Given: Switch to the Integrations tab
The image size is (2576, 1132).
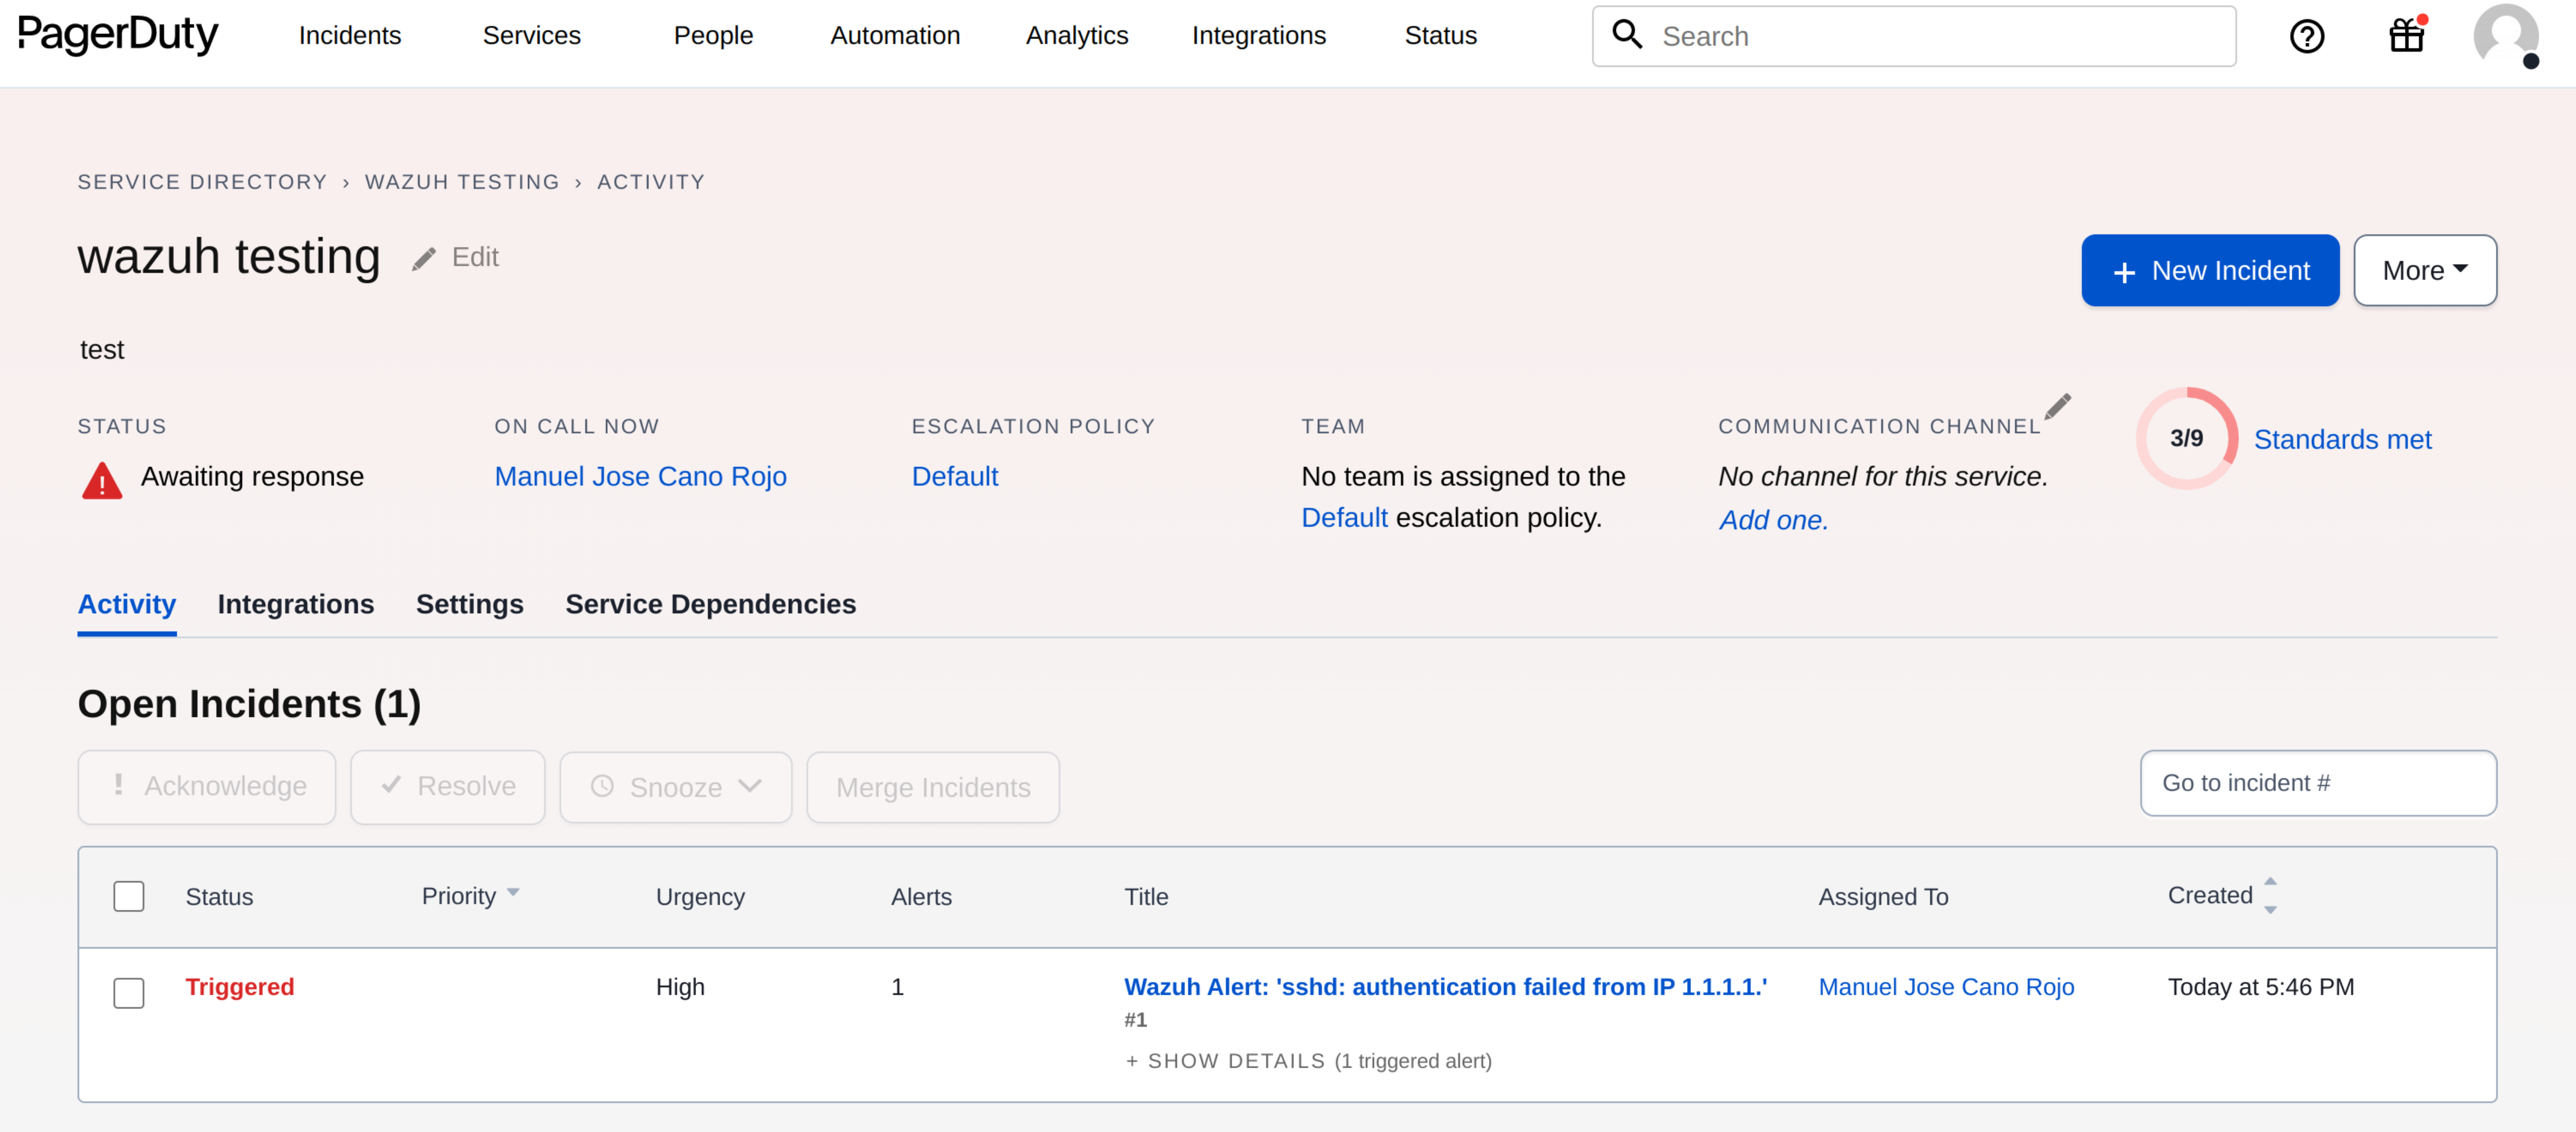Looking at the screenshot, I should tap(295, 604).
